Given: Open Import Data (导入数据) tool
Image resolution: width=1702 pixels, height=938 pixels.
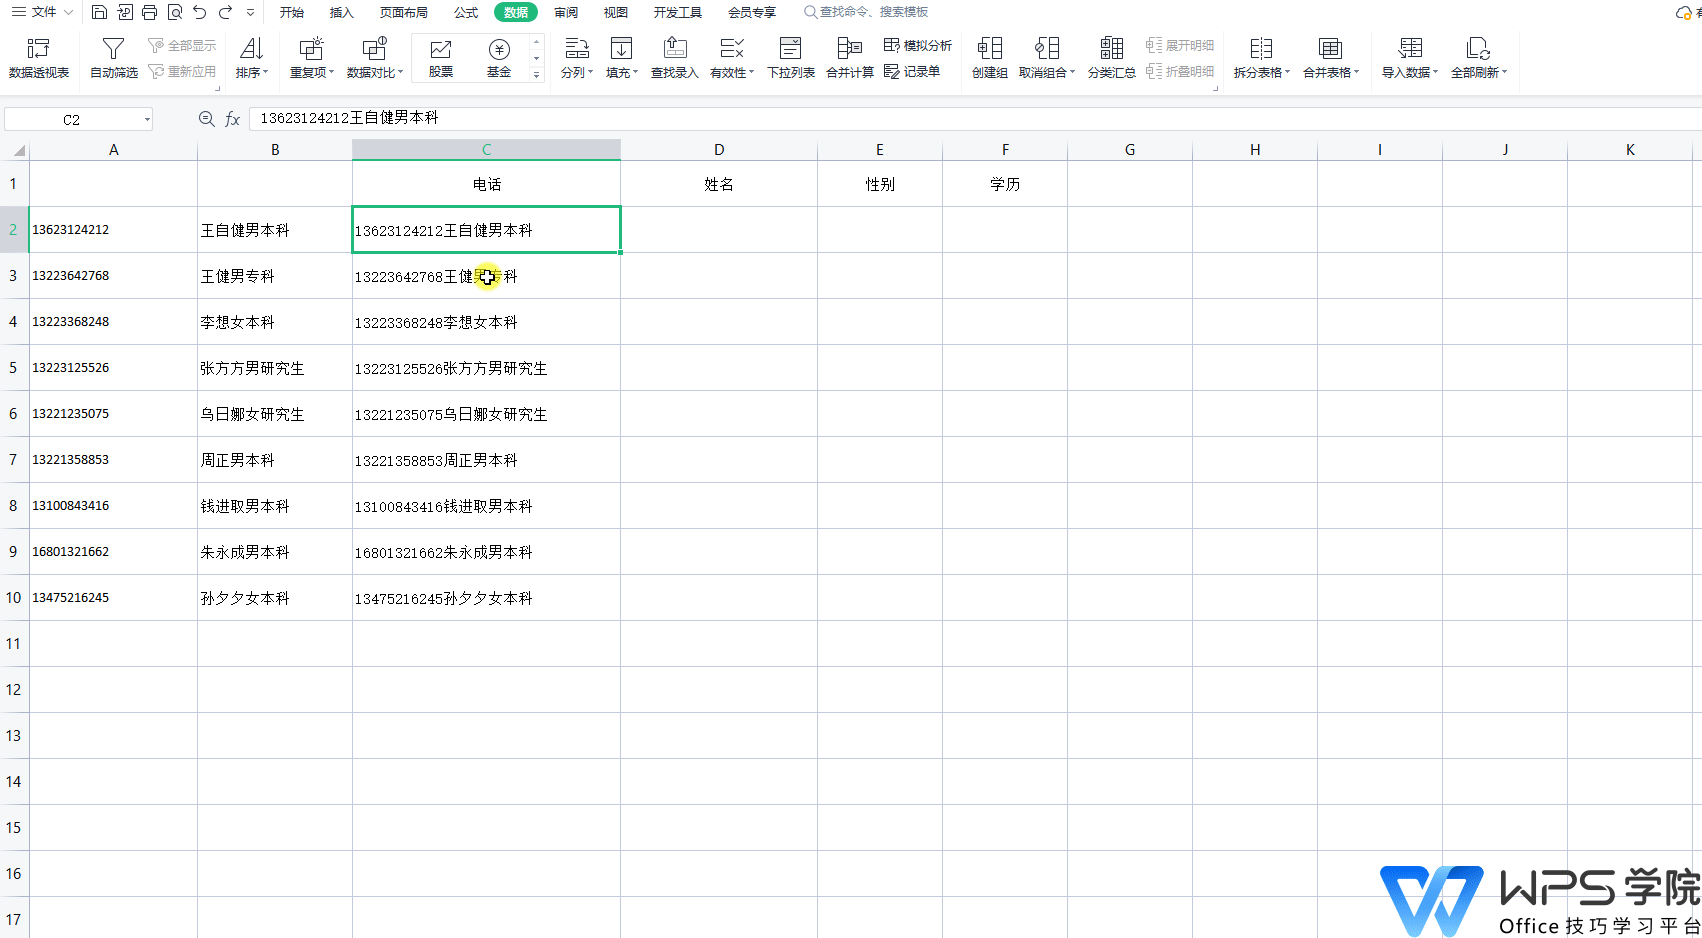Looking at the screenshot, I should click(1410, 58).
